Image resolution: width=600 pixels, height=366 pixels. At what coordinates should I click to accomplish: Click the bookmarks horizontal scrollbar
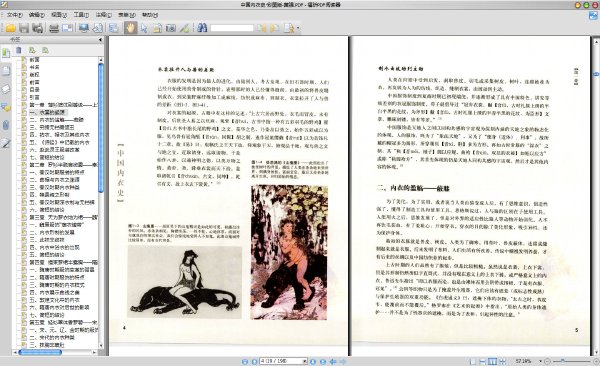pyautogui.click(x=40, y=352)
